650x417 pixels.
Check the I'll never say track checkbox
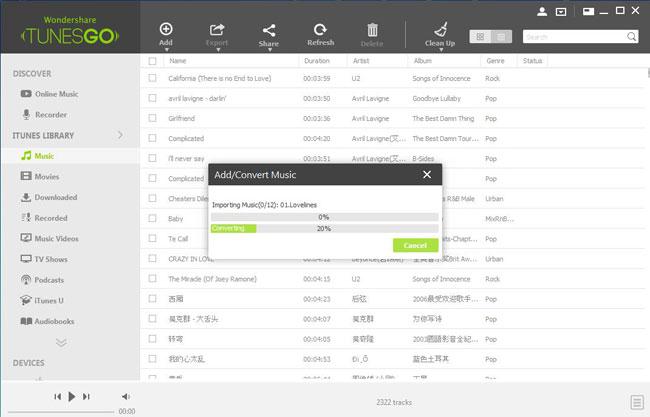pos(153,158)
